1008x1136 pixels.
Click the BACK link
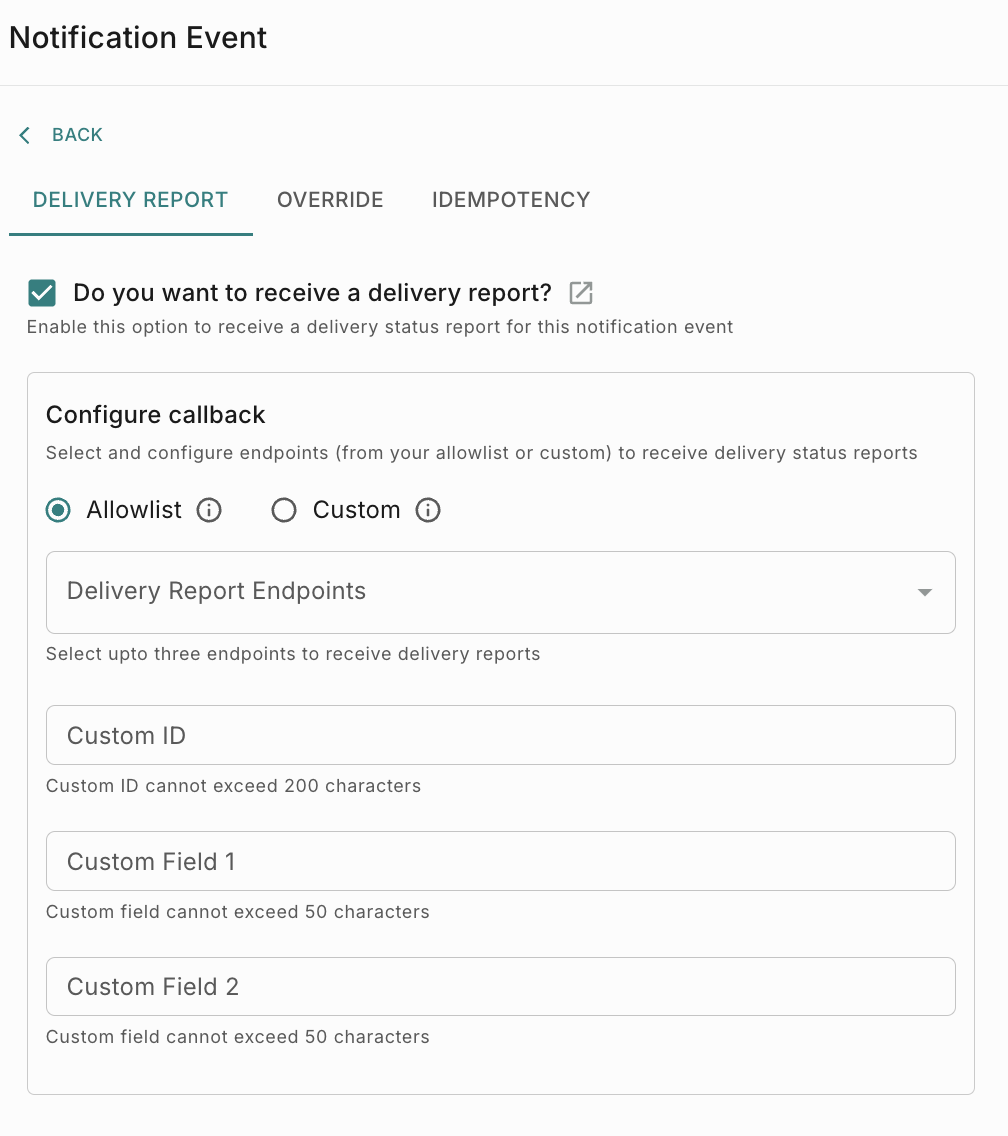click(75, 134)
